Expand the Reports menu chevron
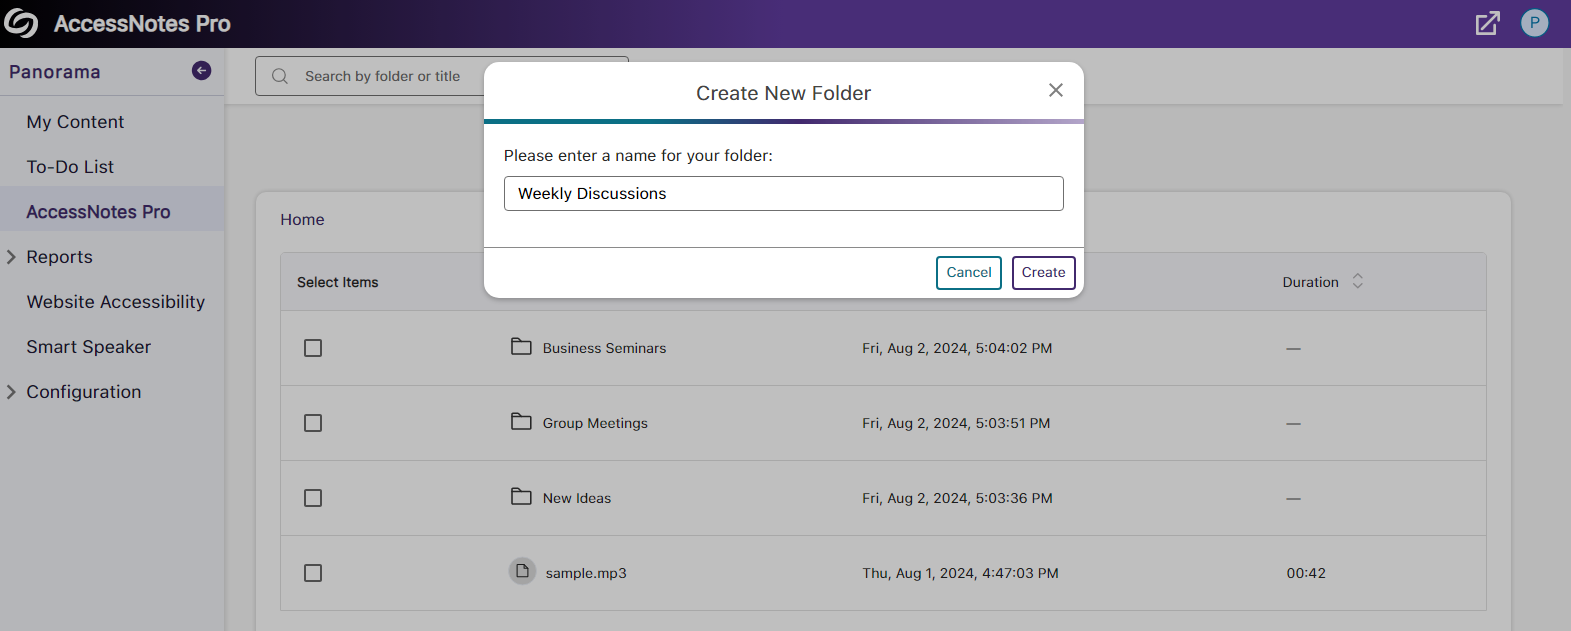Screen dimensions: 1571x631 pyautogui.click(x=12, y=257)
